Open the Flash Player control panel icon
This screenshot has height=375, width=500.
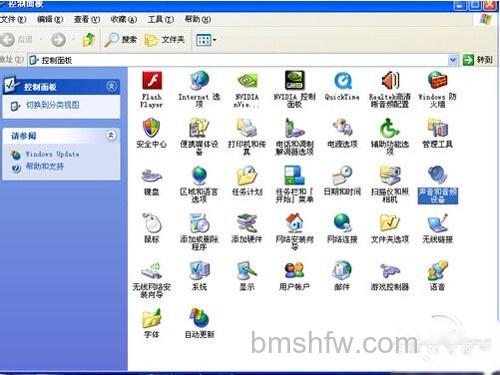pos(152,81)
